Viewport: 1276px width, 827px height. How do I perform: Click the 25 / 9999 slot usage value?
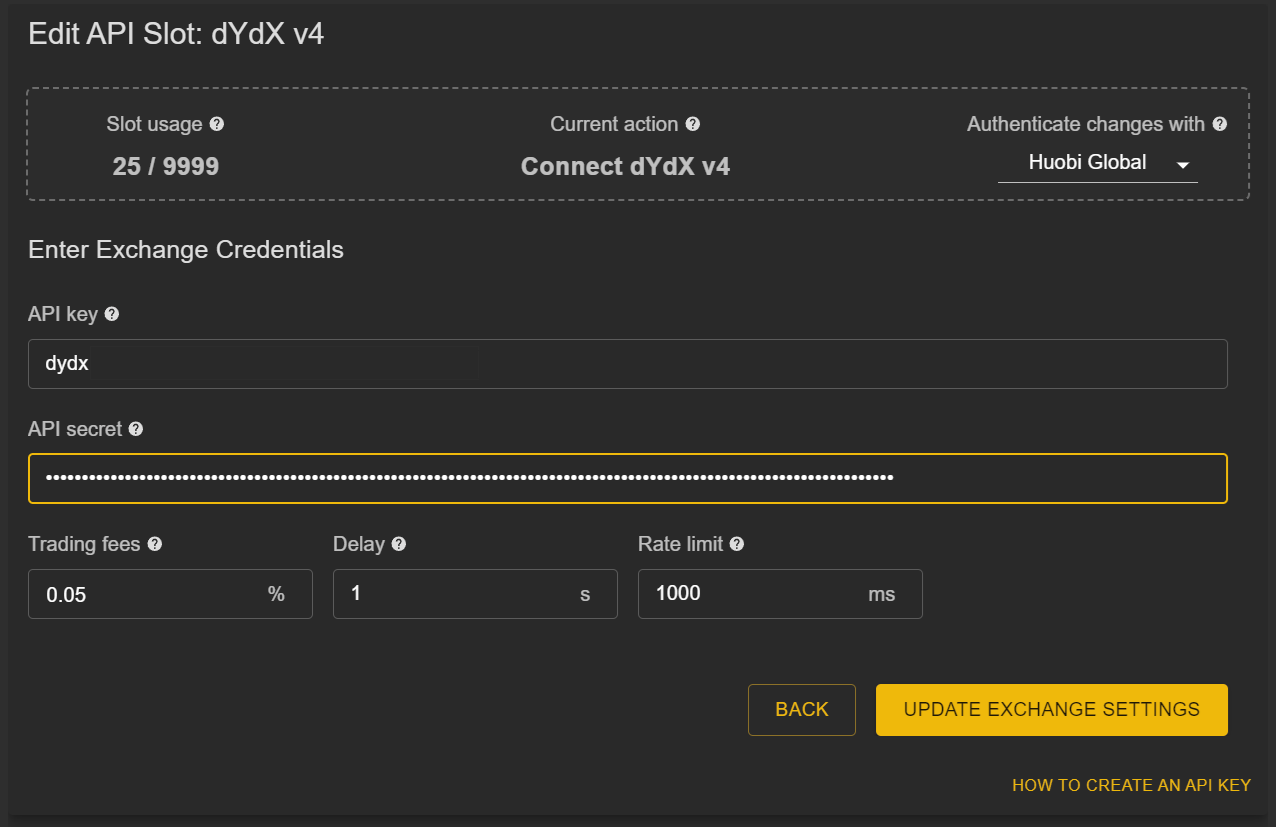166,167
